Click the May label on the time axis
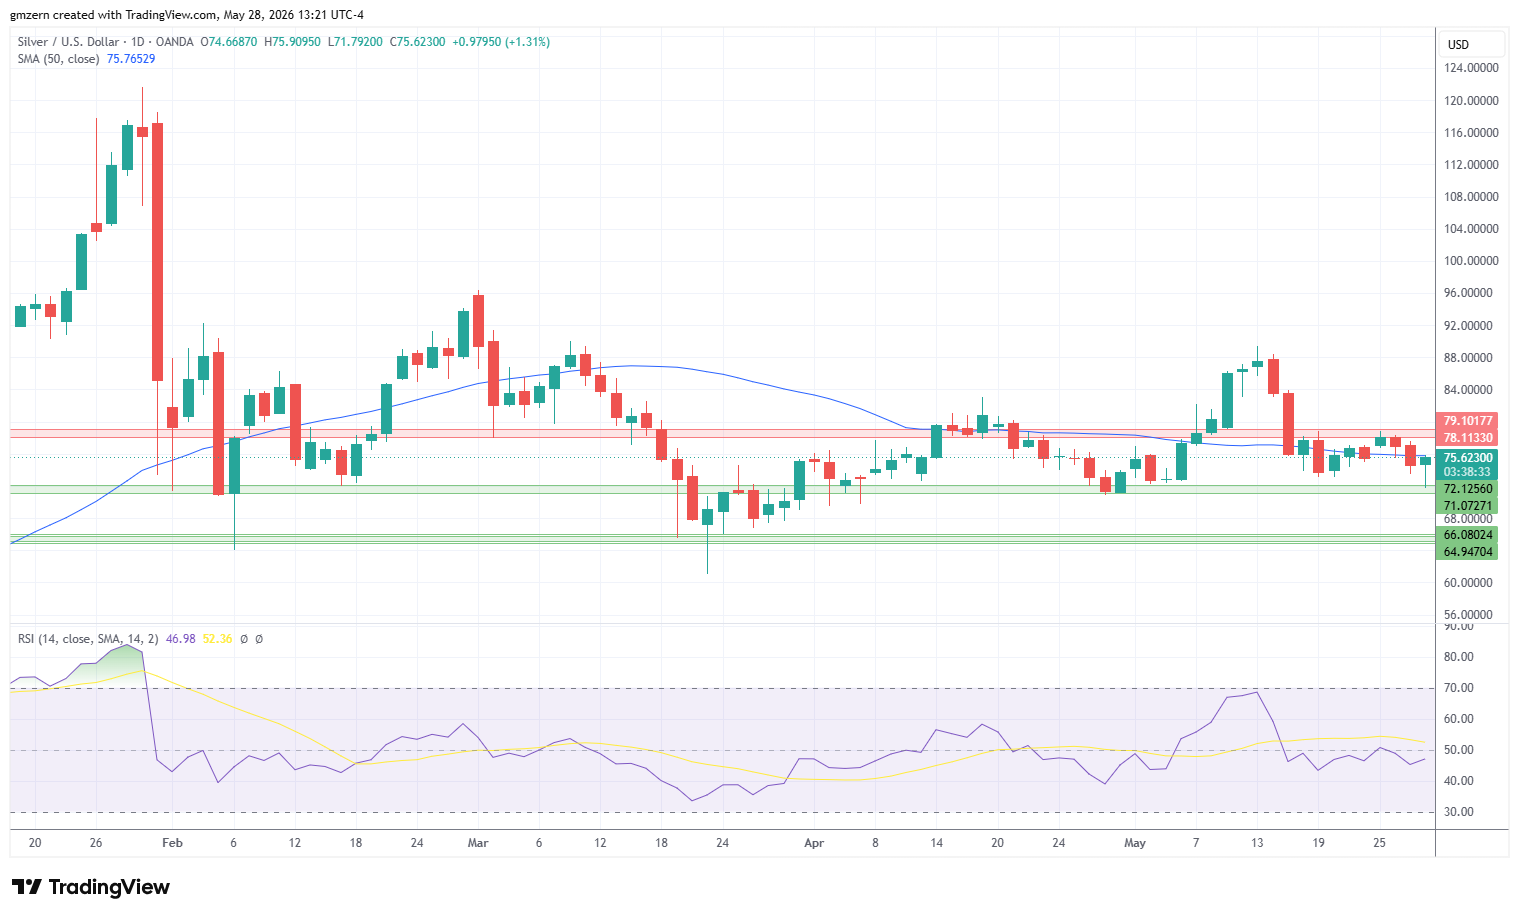The height and width of the screenshot is (917, 1519). 1135,843
